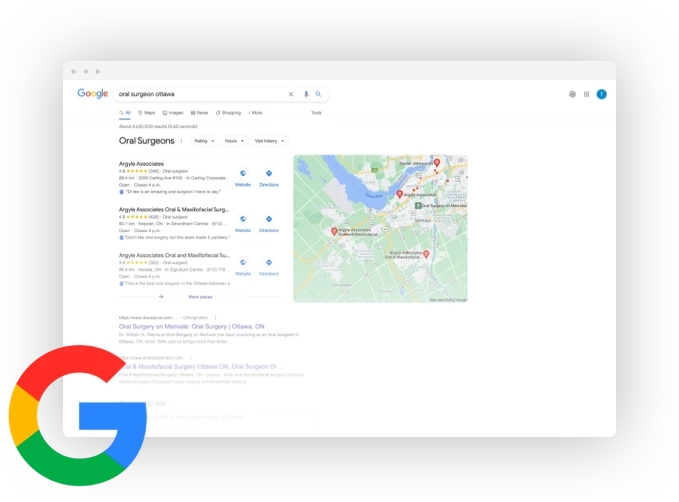Screen dimensions: 679x502
Task: Visit Website for the first Argyle Associates listing
Action: click(x=243, y=178)
